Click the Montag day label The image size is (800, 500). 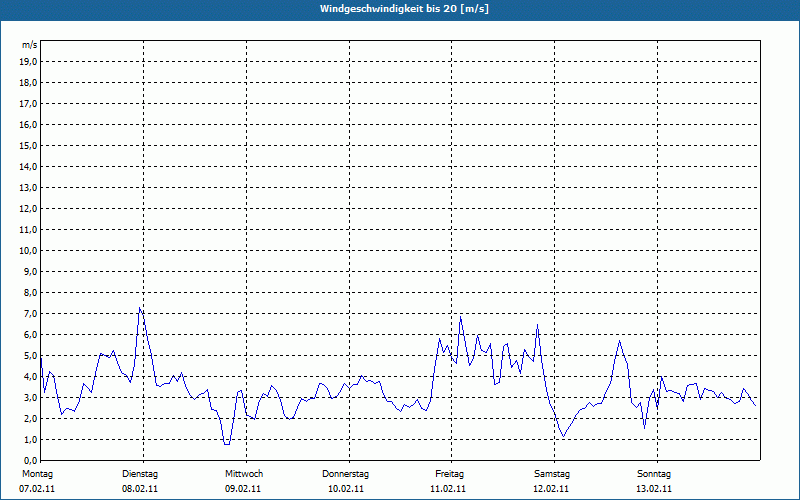point(37,474)
